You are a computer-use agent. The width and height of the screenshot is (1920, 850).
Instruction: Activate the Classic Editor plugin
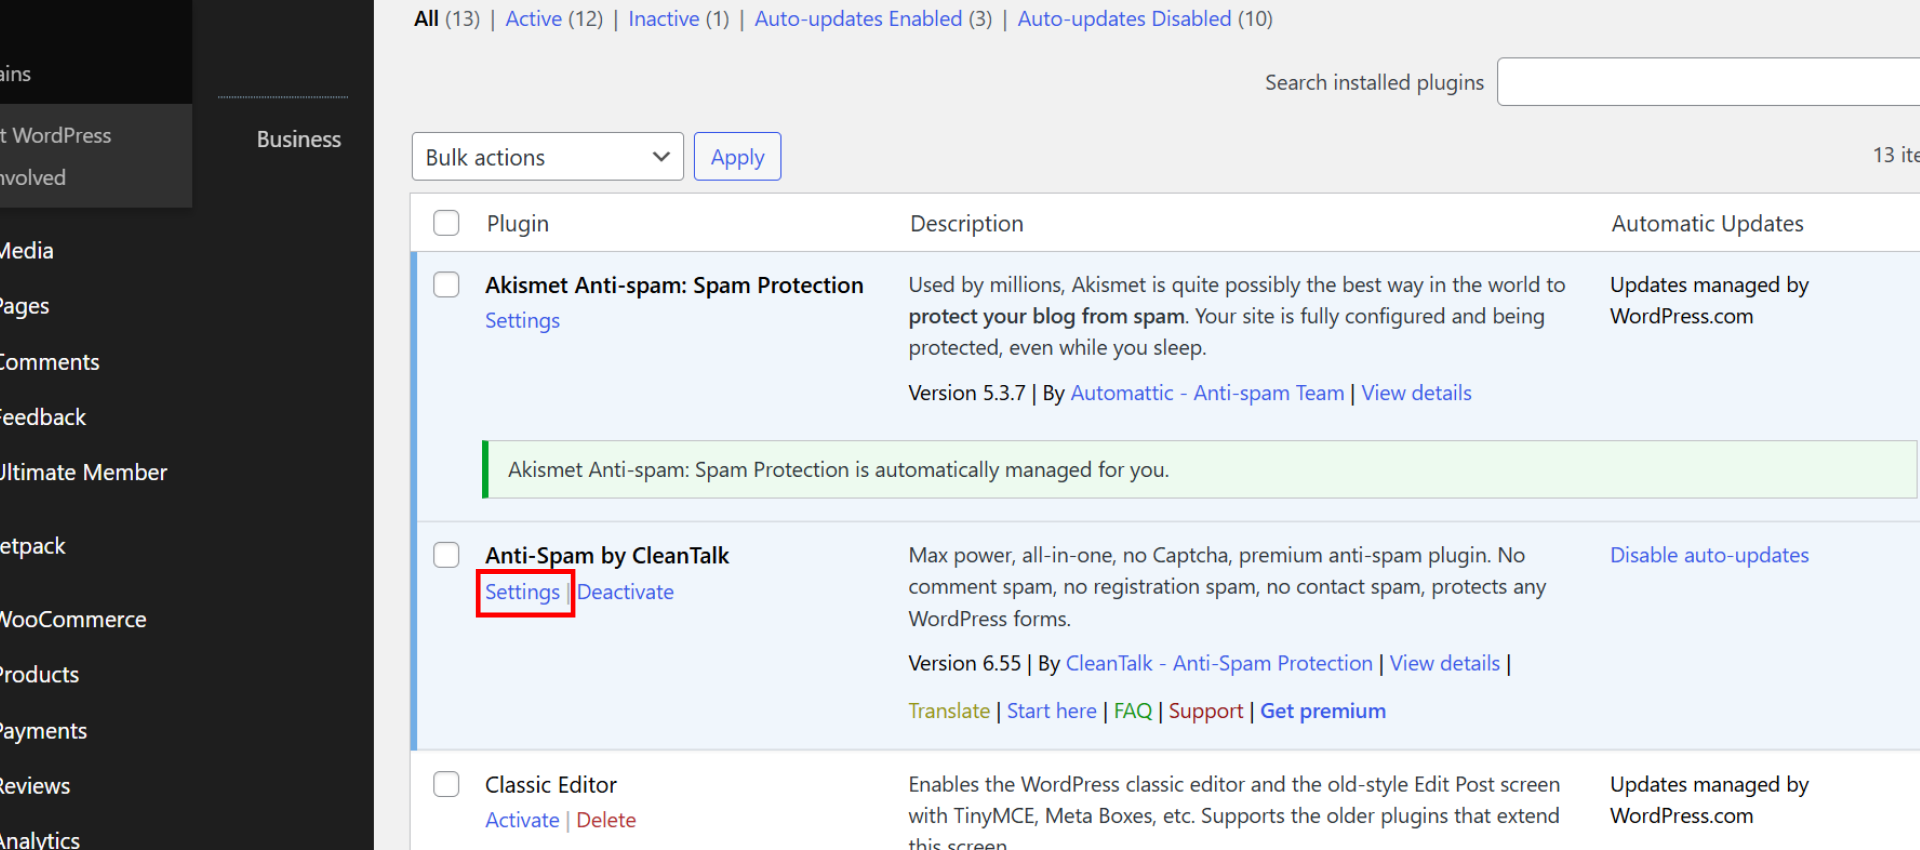[522, 820]
